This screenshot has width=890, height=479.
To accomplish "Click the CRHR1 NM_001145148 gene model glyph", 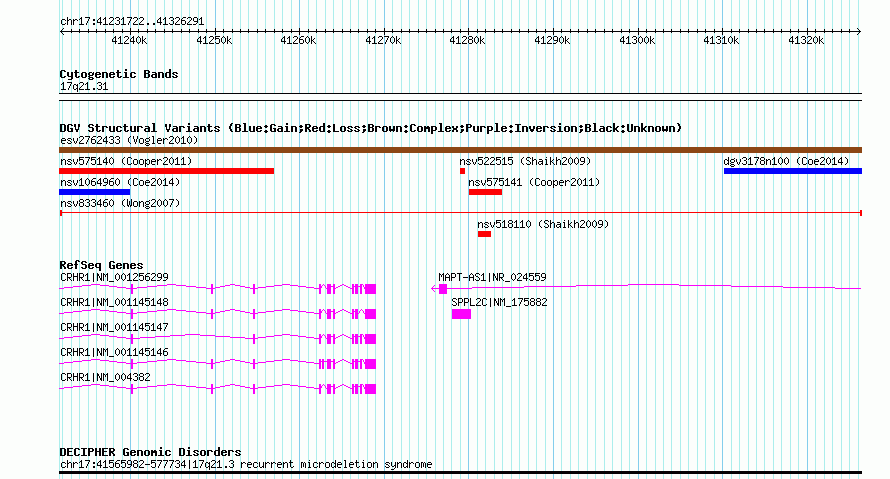I will [218, 314].
